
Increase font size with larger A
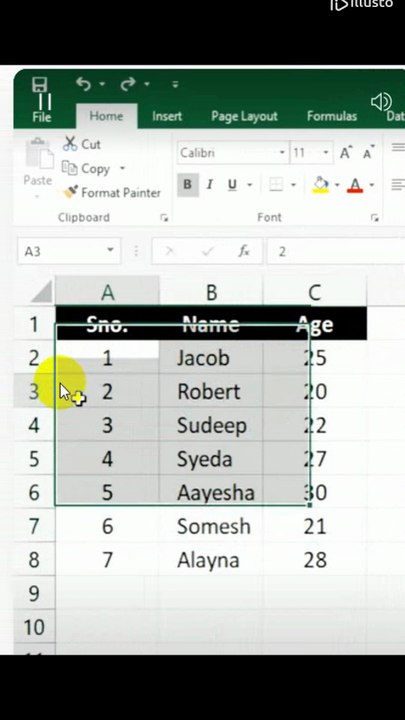click(x=346, y=153)
